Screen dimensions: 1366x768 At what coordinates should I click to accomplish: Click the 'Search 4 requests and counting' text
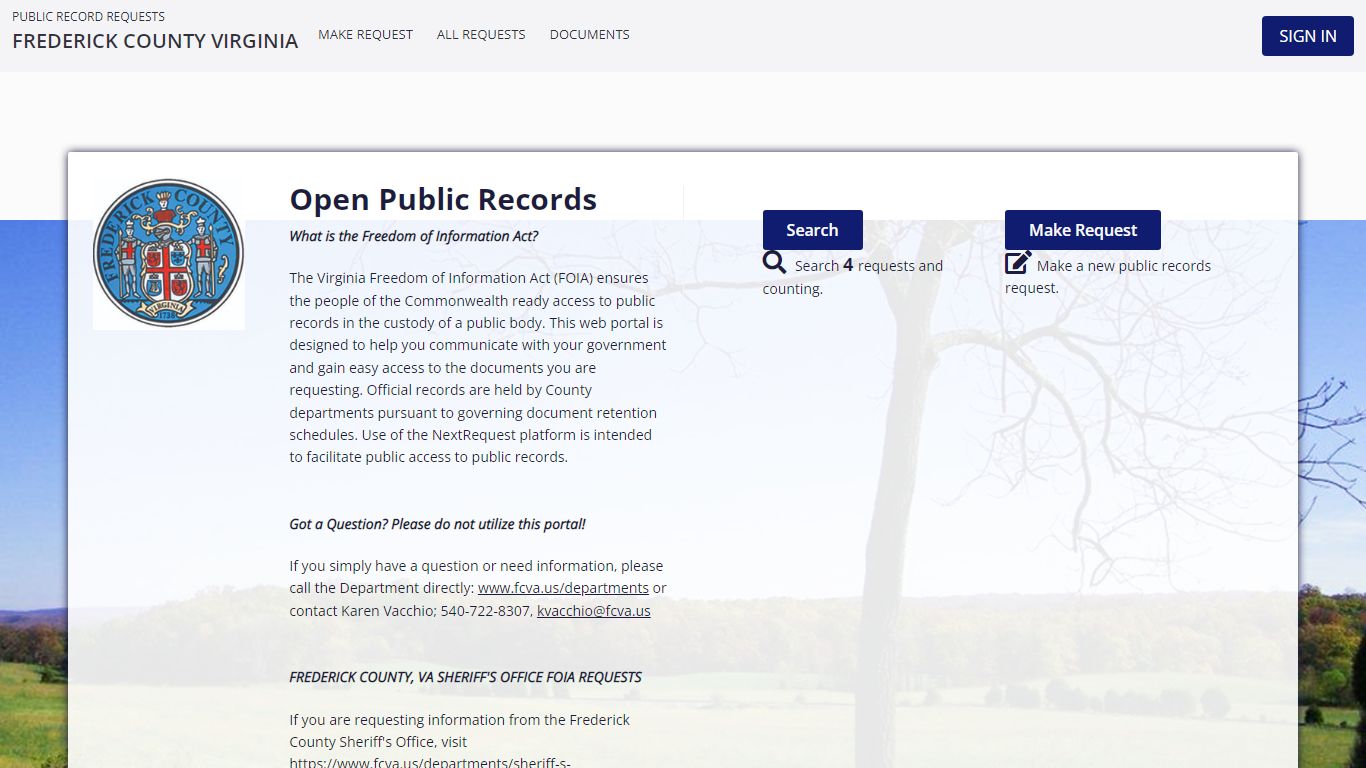[x=853, y=277]
